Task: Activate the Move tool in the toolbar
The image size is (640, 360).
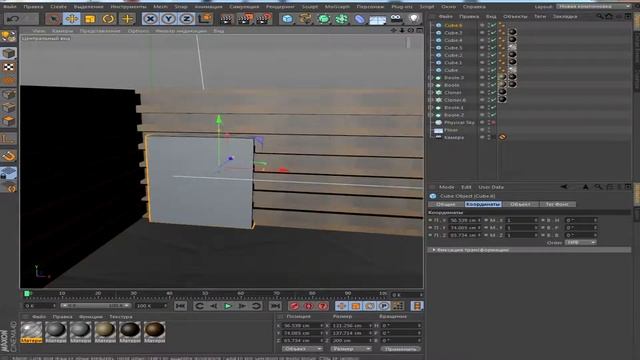Action: [71, 19]
